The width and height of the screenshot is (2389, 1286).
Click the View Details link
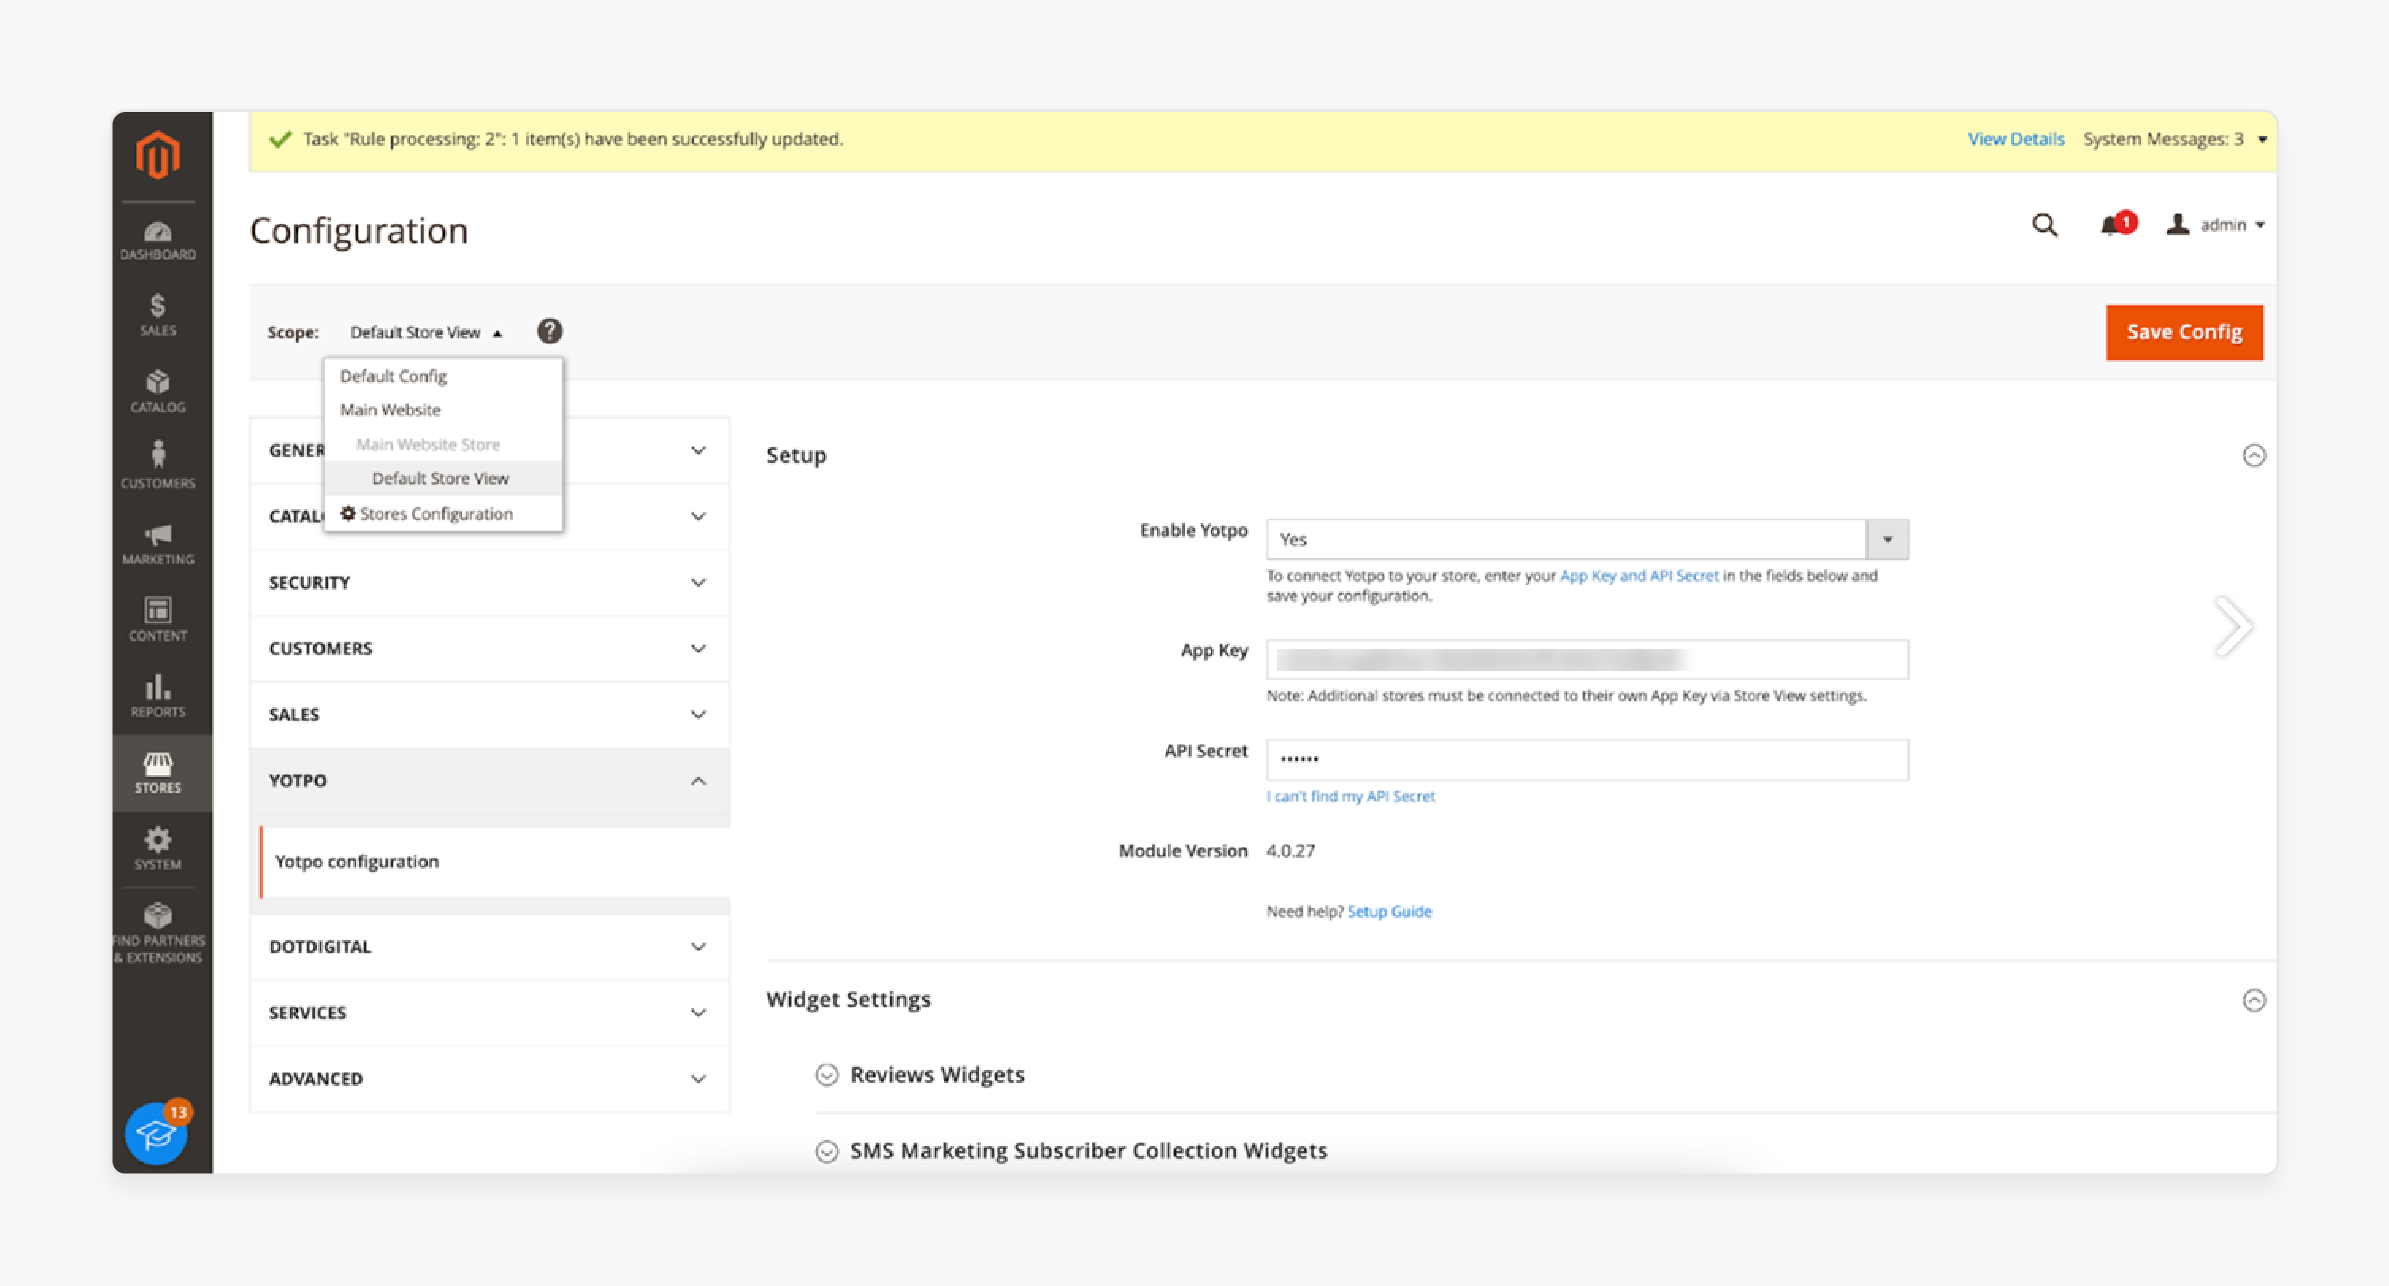2015,139
